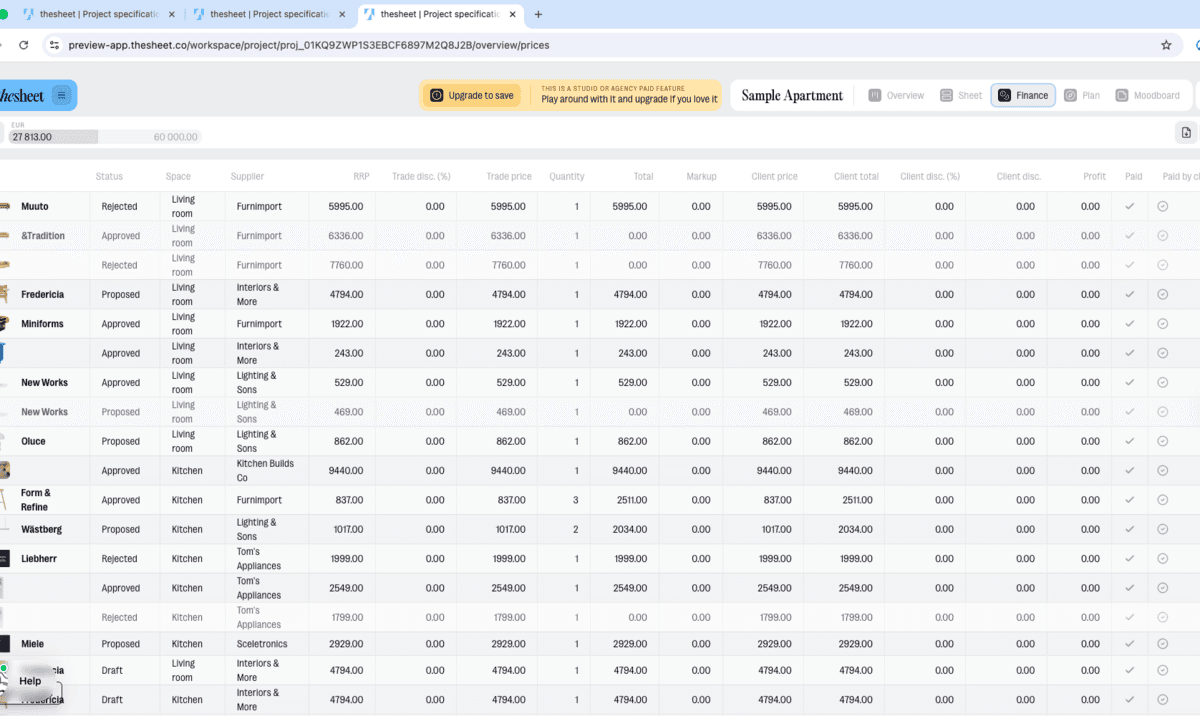
Task: Close the second thesheet browser tab
Action: (344, 14)
